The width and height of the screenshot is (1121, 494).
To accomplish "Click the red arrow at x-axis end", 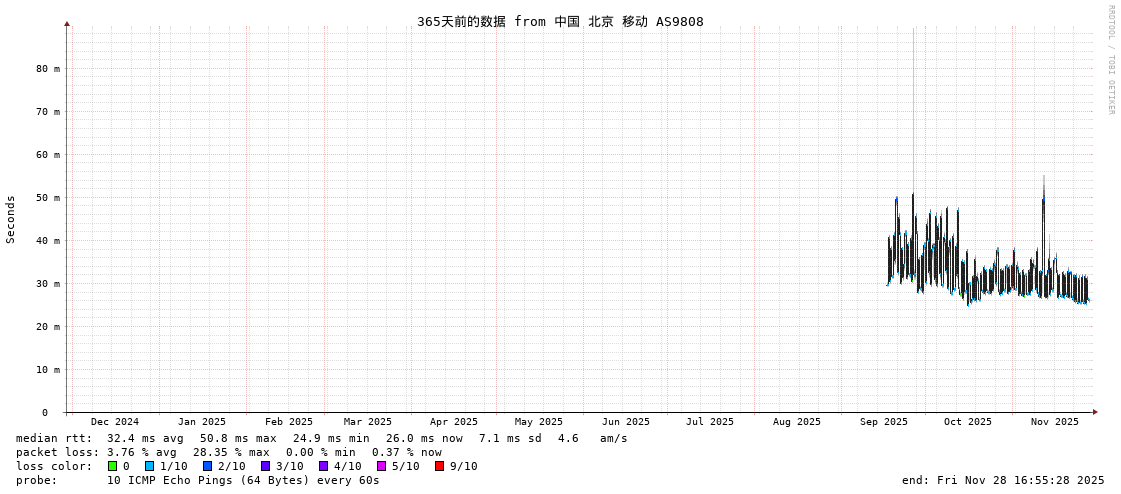I will pyautogui.click(x=1095, y=412).
